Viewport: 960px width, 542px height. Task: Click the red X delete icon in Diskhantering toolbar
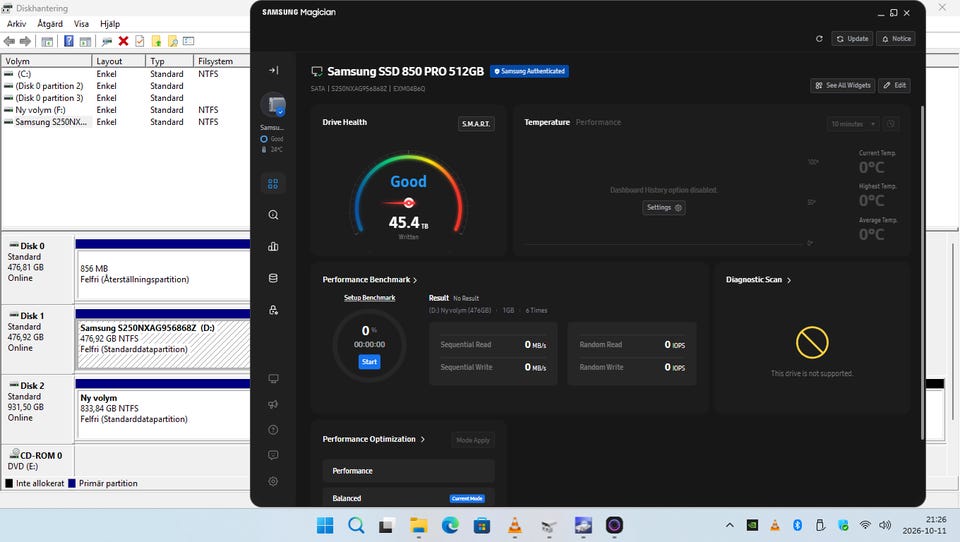123,41
